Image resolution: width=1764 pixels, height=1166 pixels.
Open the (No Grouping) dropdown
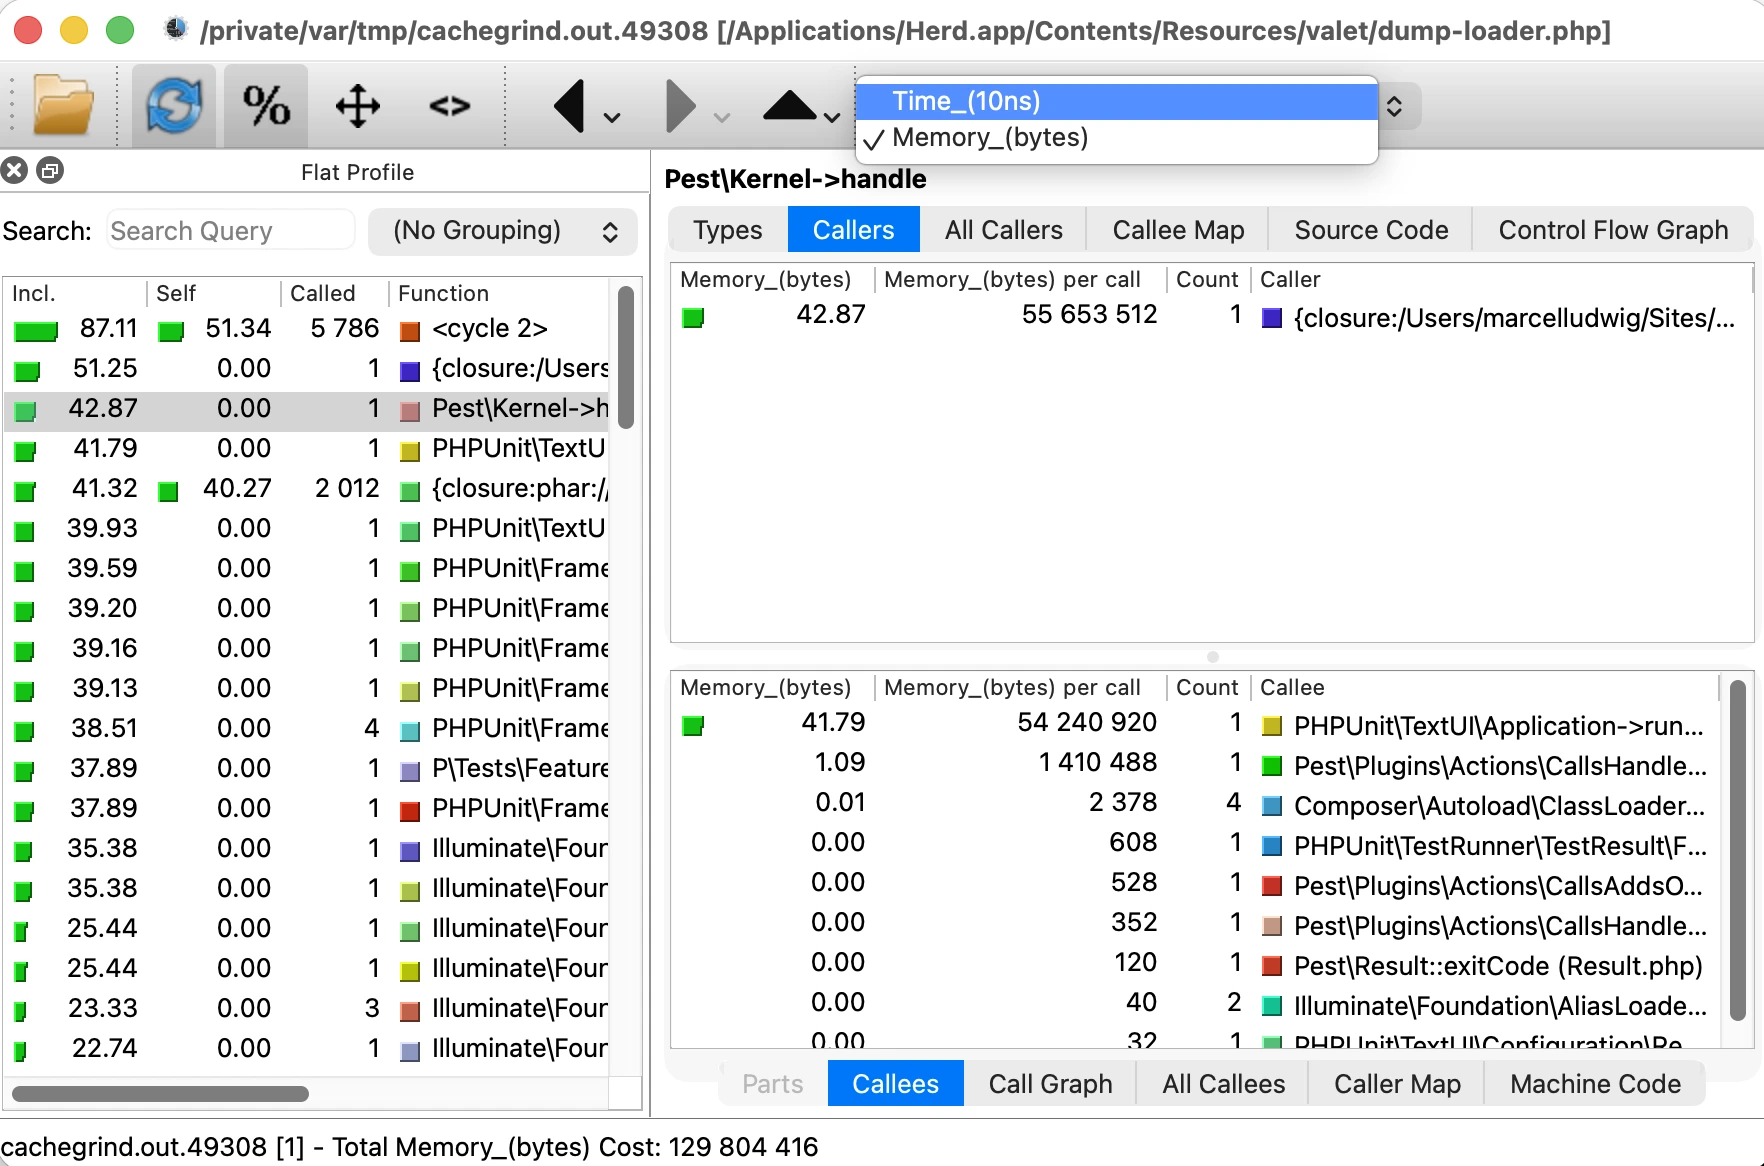pyautogui.click(x=503, y=231)
